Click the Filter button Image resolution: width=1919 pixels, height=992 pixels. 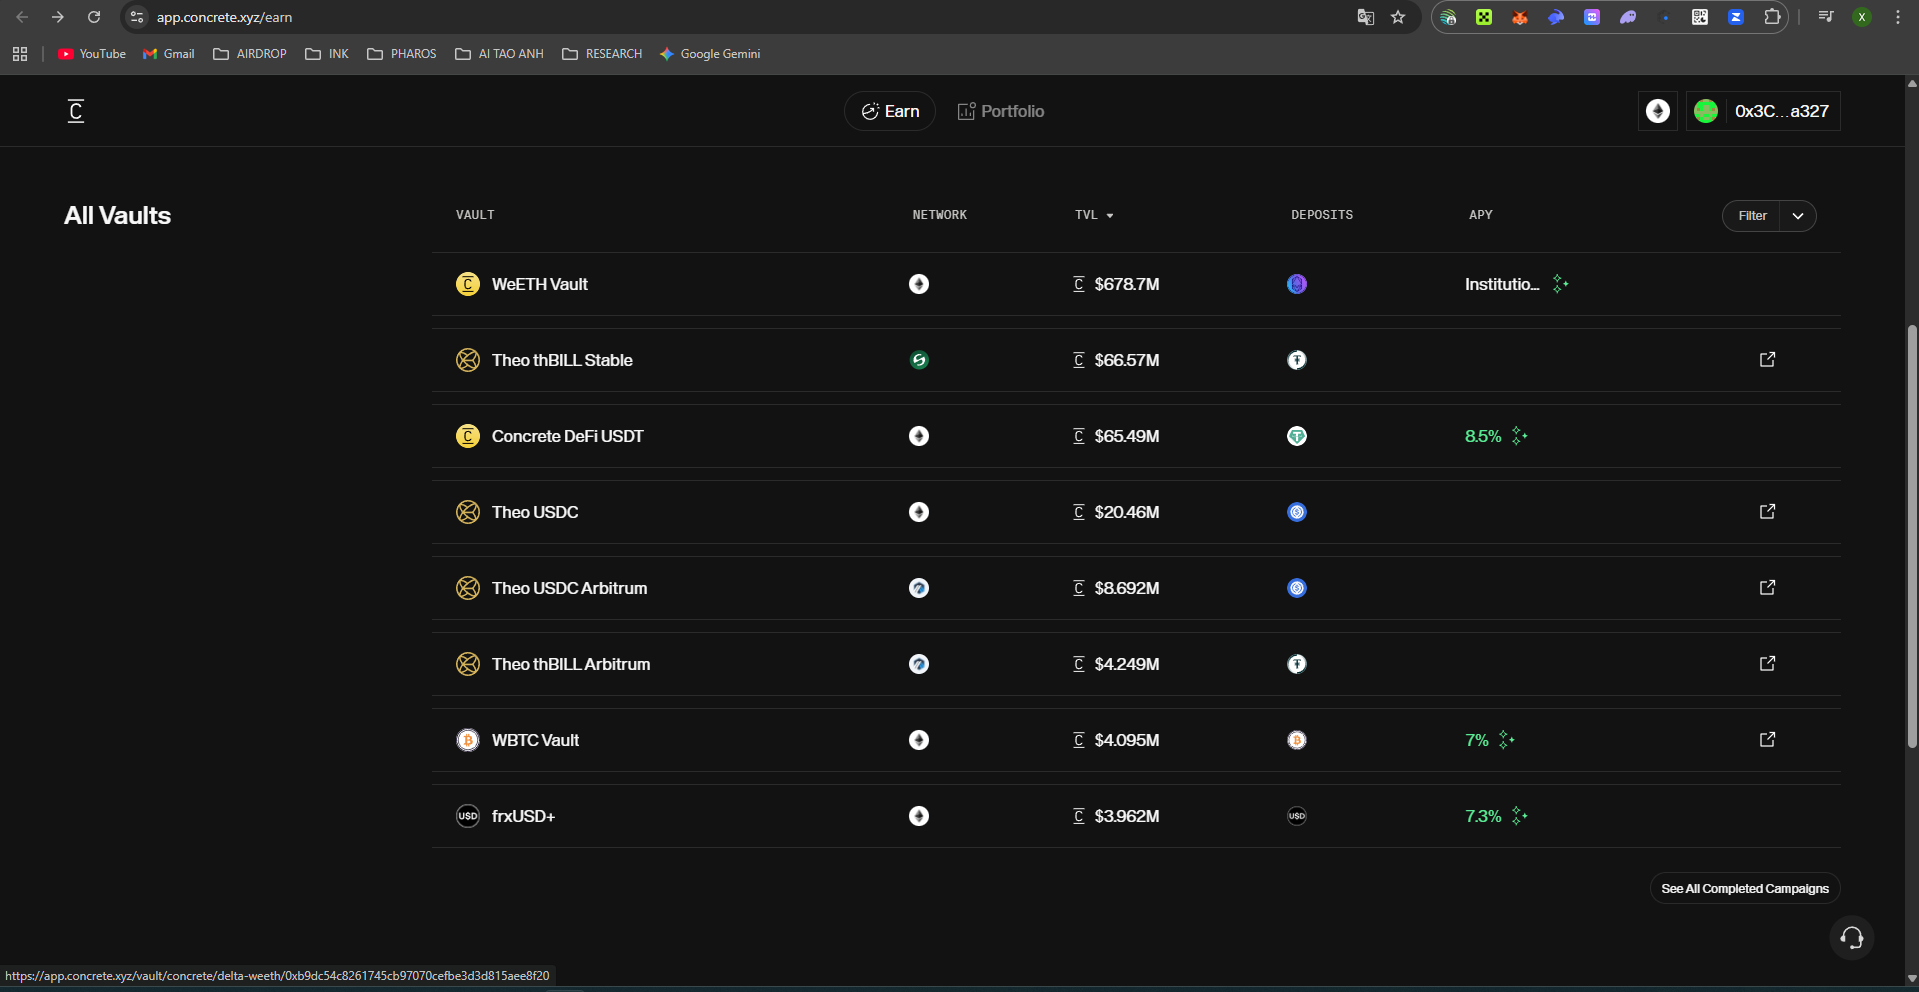1752,216
